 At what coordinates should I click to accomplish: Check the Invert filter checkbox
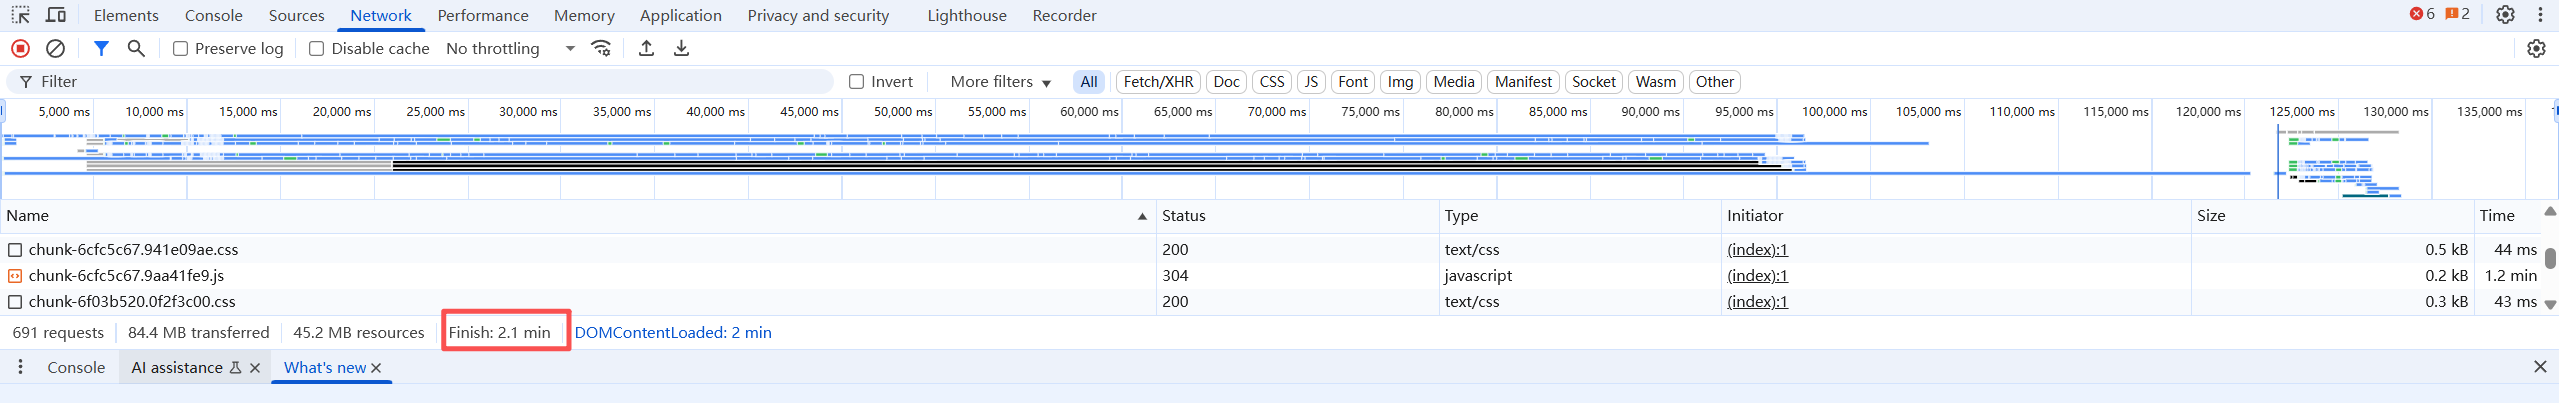pos(857,82)
